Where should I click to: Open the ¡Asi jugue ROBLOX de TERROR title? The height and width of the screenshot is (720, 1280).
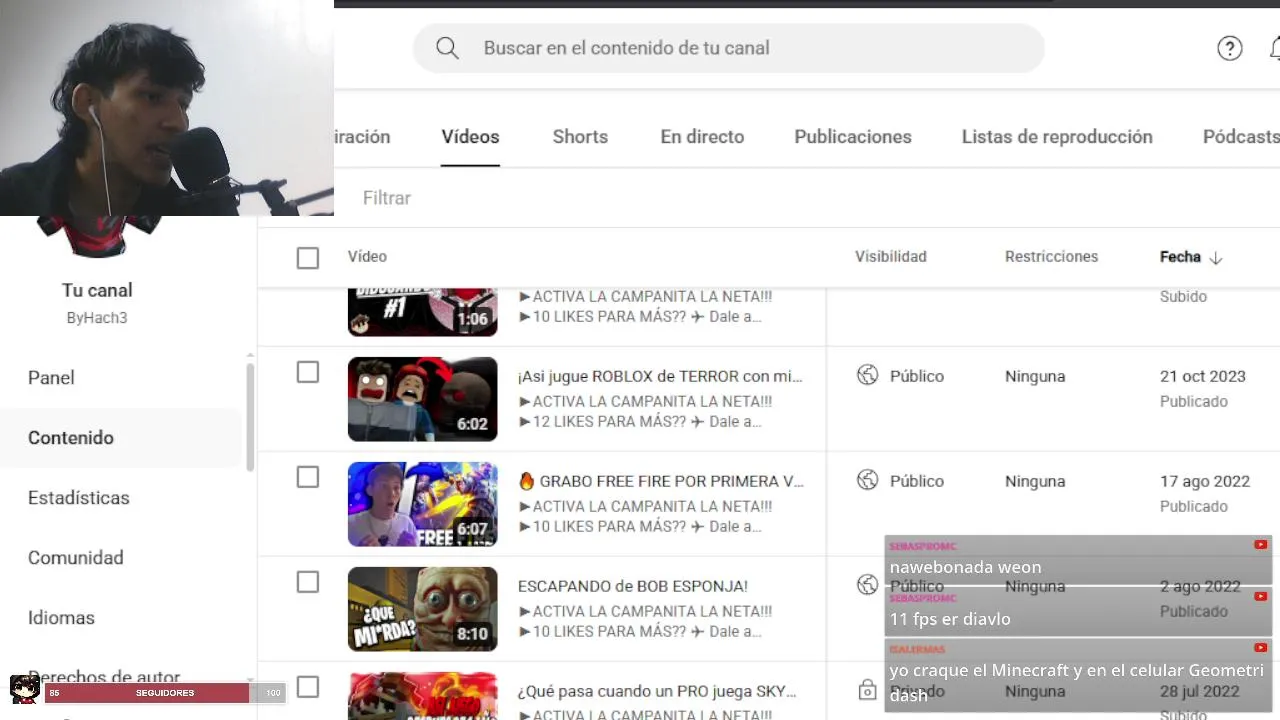(660, 376)
